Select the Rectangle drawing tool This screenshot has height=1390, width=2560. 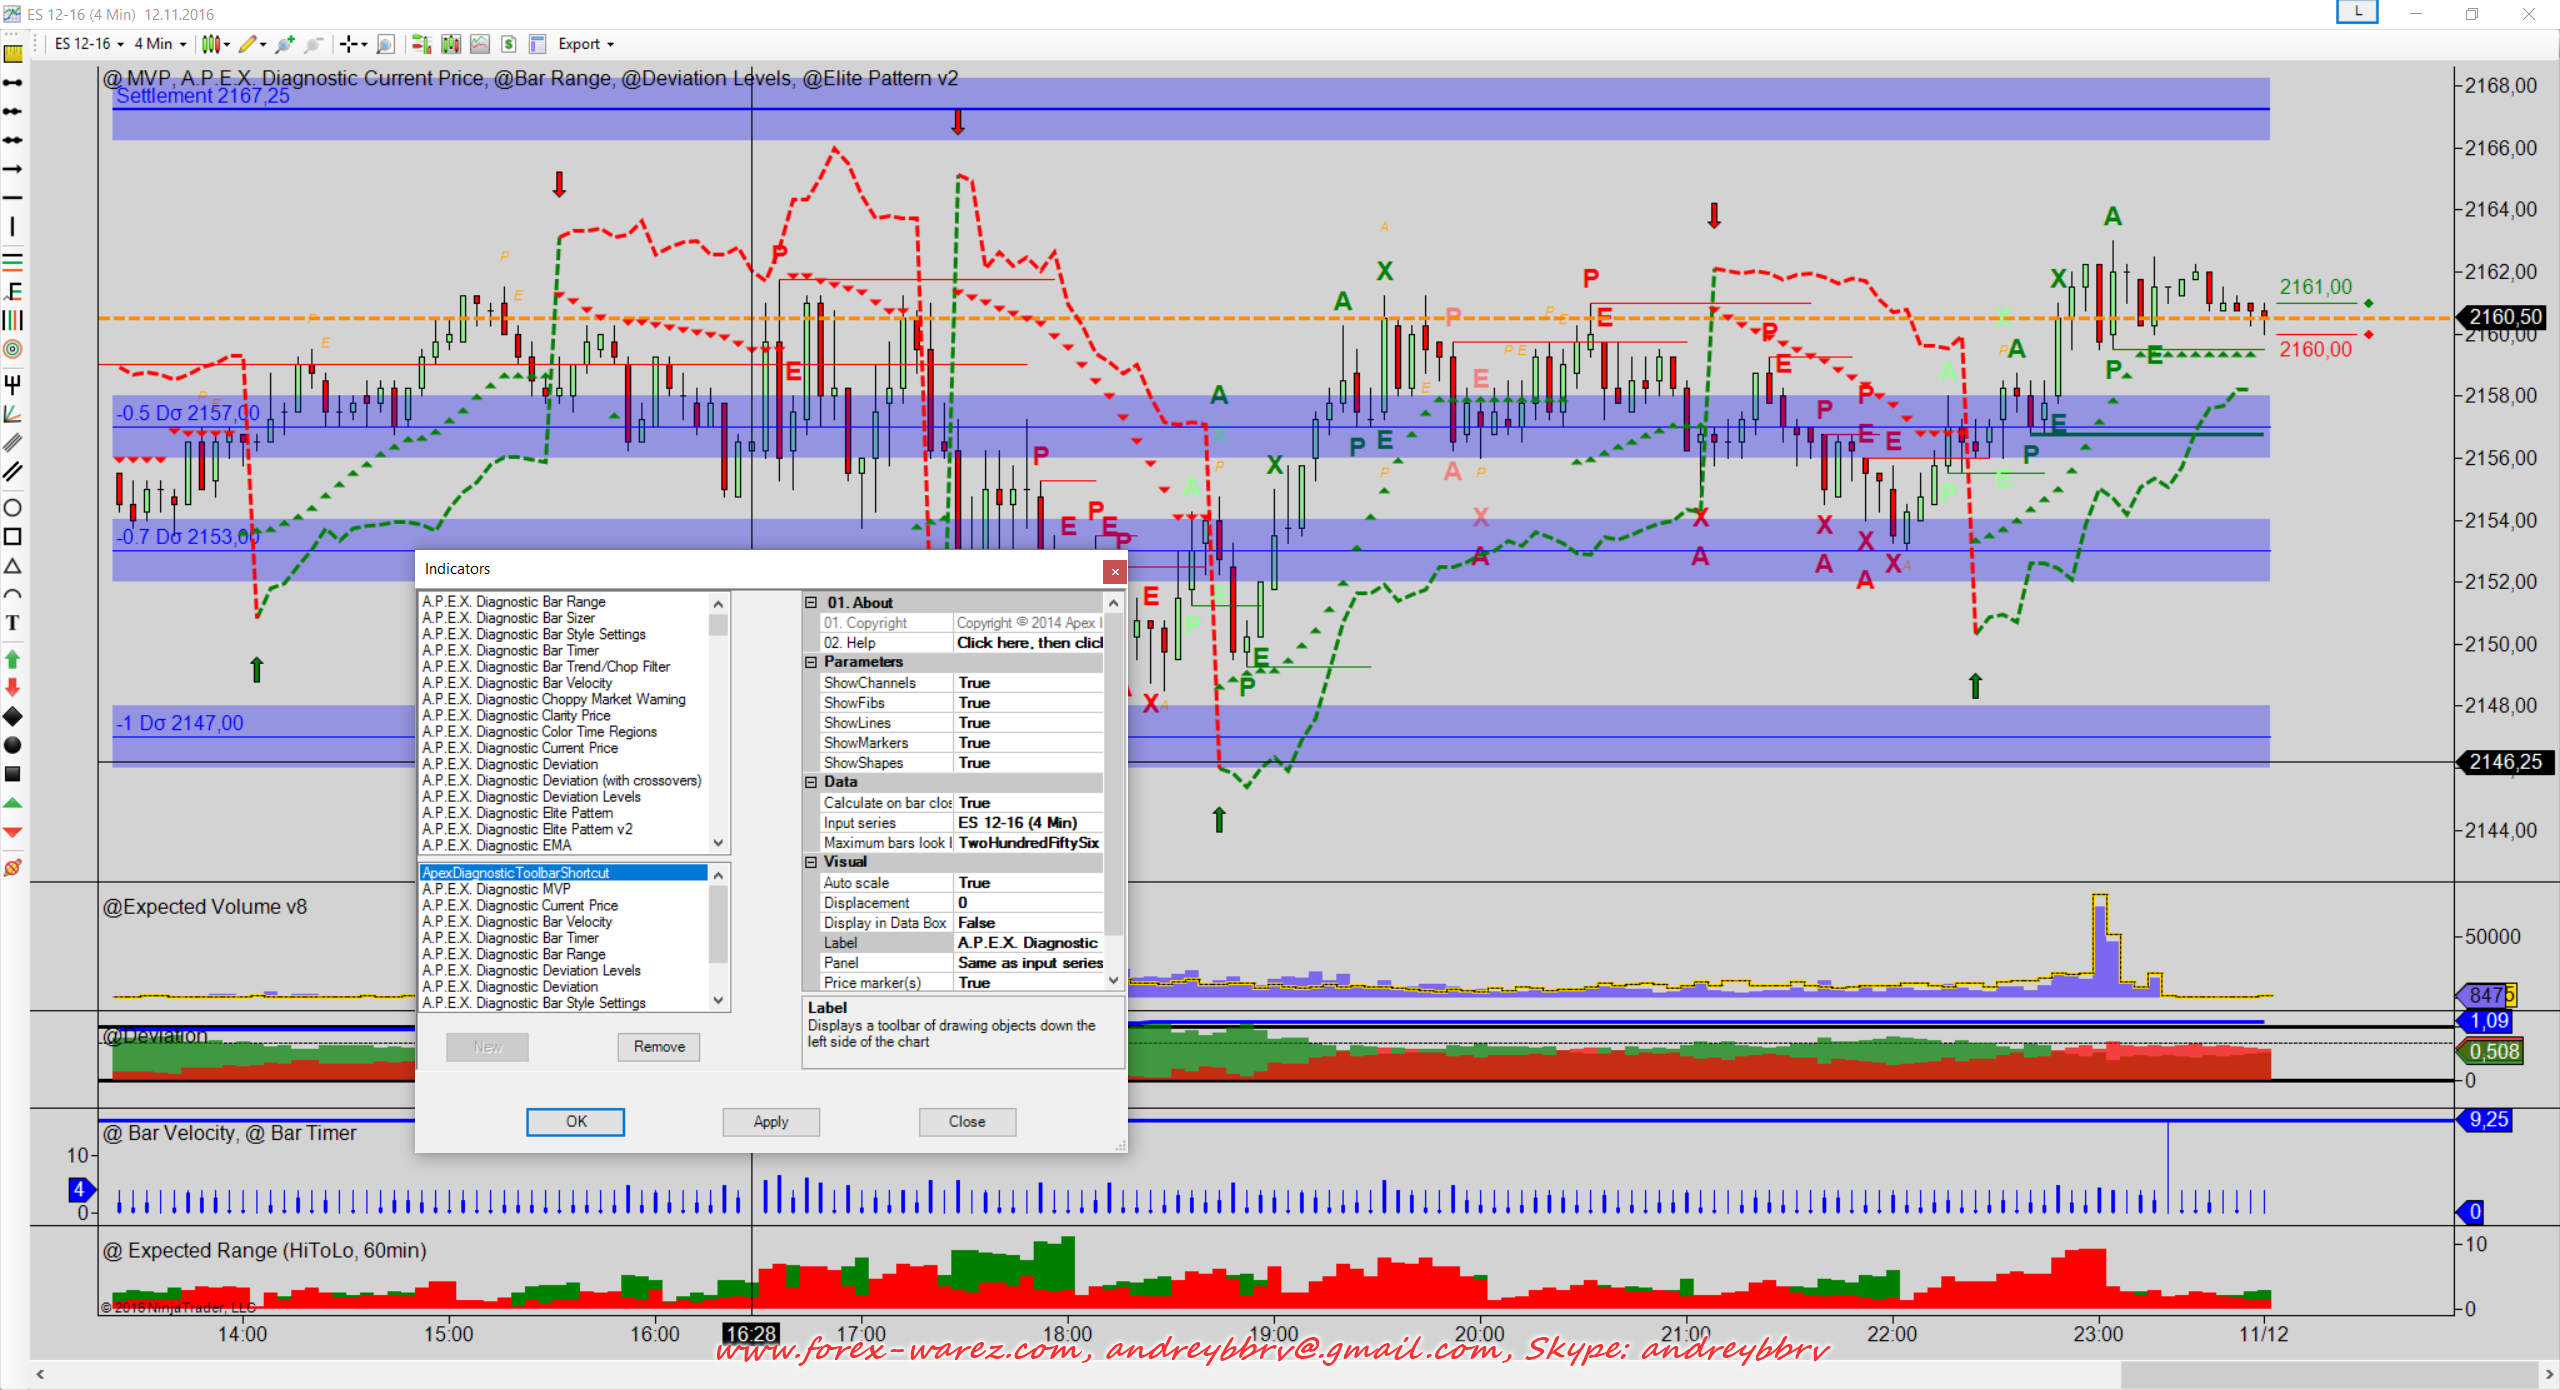pyautogui.click(x=13, y=537)
